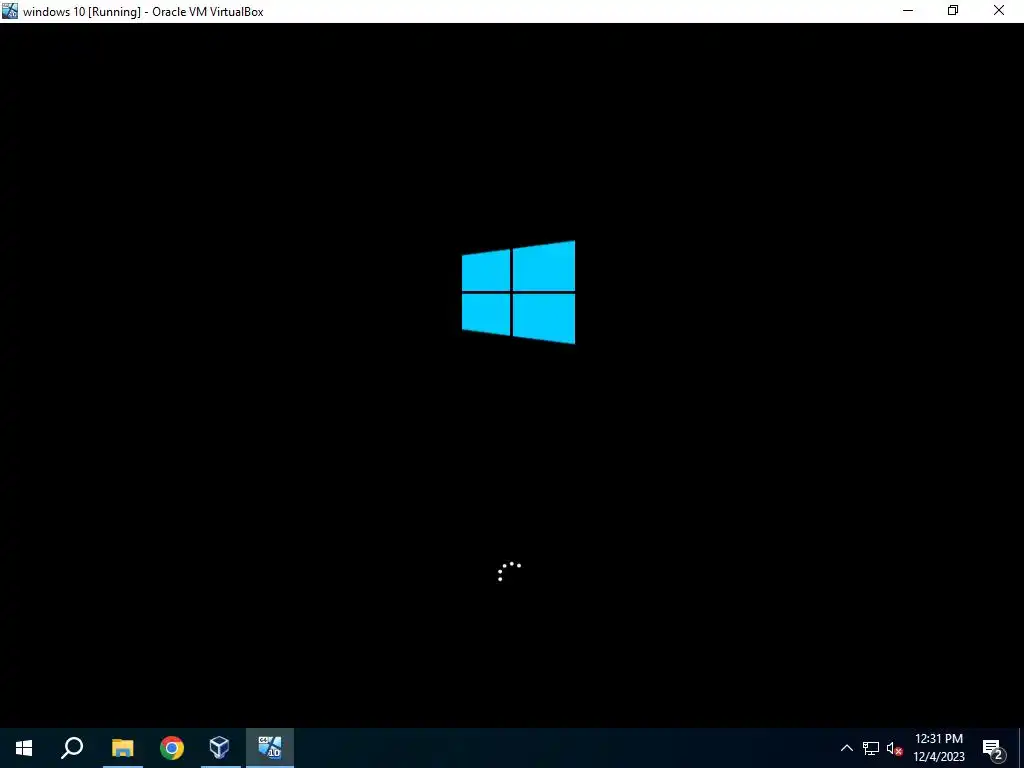Open taskbar Search magnifier

(x=72, y=748)
